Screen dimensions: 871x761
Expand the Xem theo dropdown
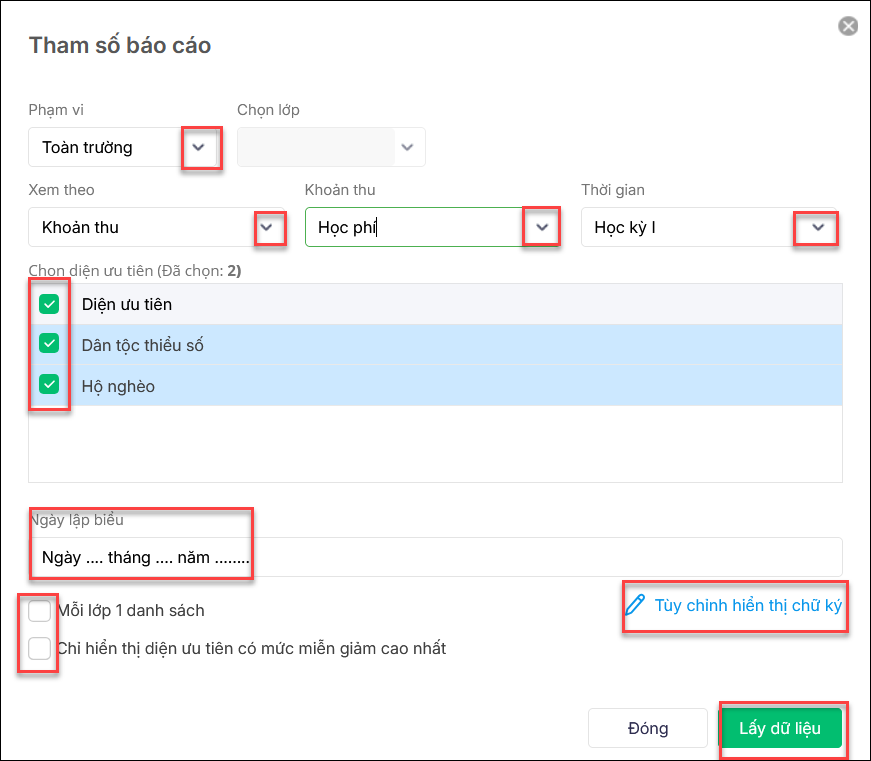pyautogui.click(x=267, y=227)
